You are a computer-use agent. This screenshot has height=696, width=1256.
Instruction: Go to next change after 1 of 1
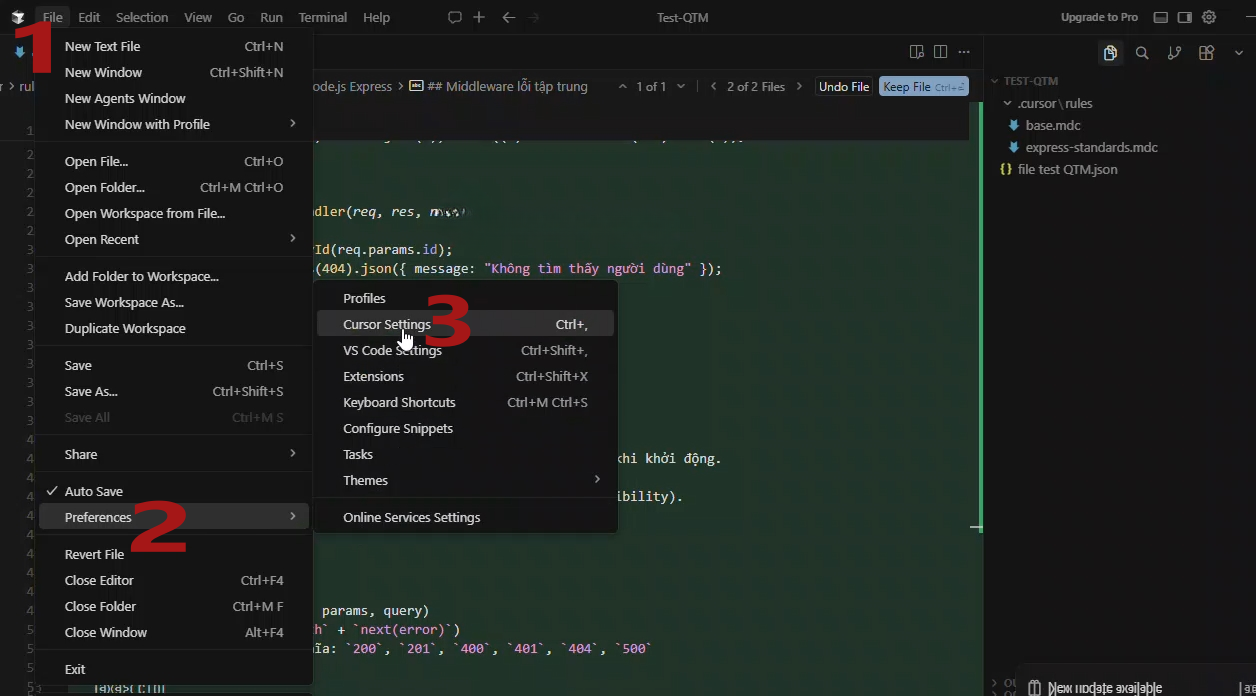point(681,87)
